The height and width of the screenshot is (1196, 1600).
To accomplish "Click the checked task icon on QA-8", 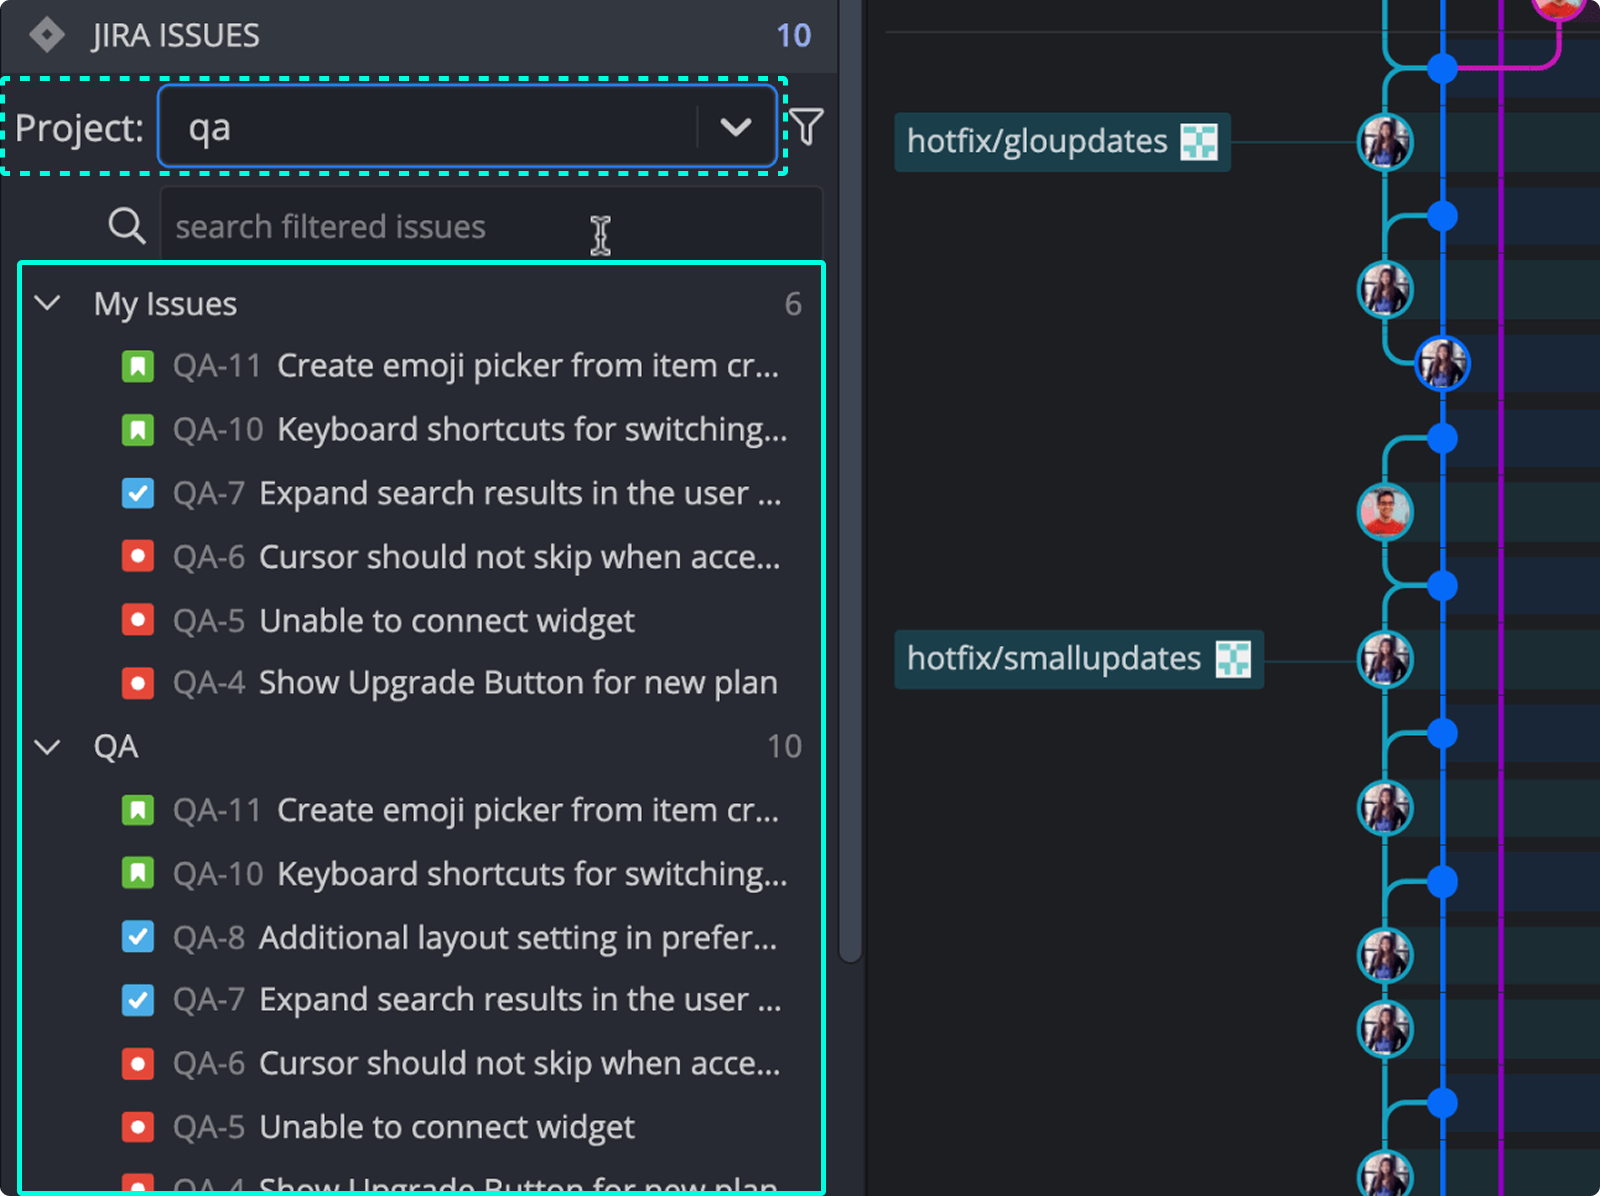I will coord(138,937).
